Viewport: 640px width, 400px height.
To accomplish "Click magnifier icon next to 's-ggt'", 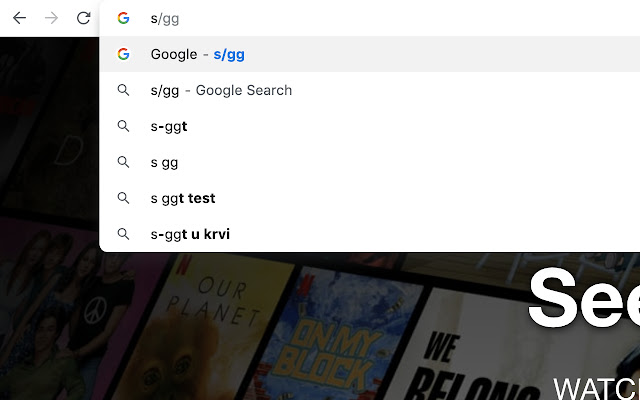I will point(123,126).
